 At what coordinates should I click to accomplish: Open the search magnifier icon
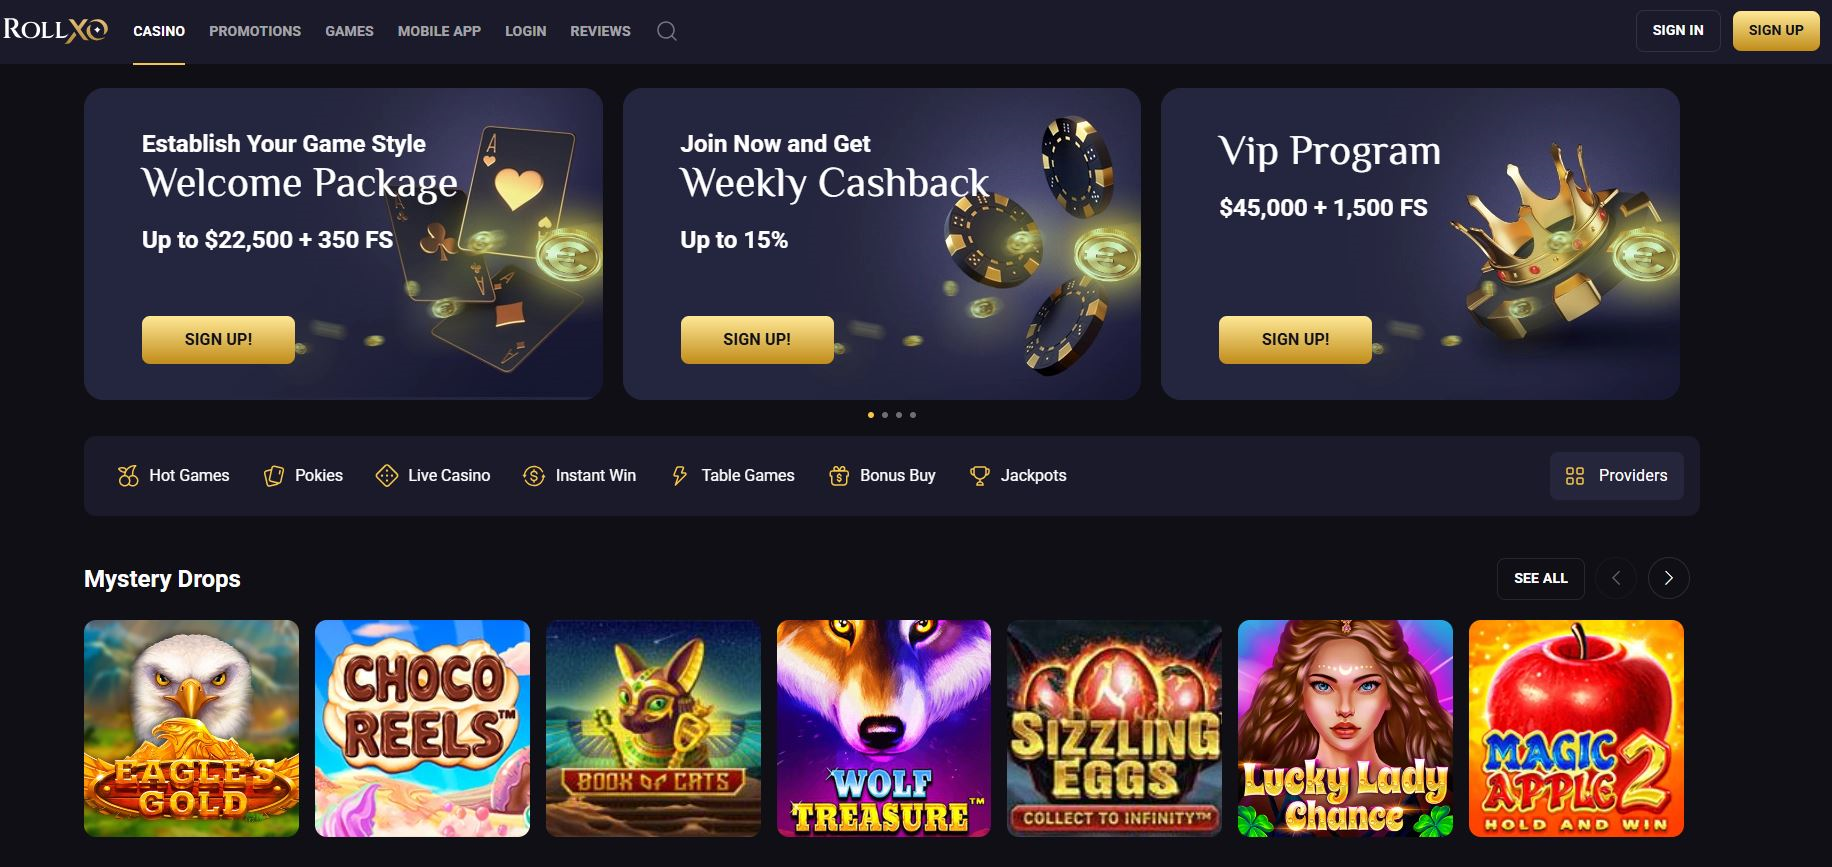point(667,31)
